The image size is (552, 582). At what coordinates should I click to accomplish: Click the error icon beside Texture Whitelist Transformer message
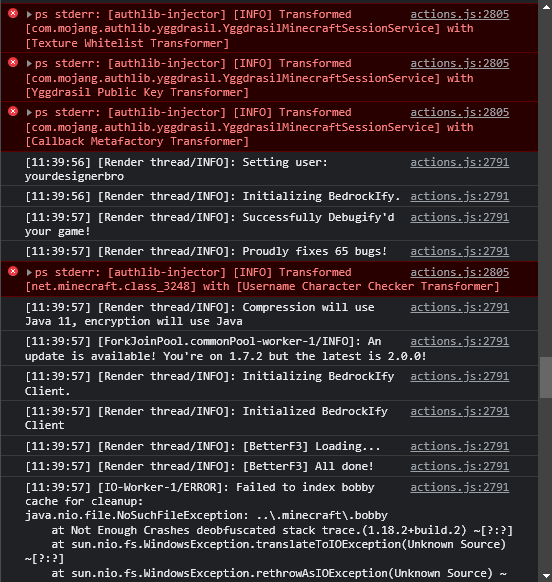click(13, 13)
